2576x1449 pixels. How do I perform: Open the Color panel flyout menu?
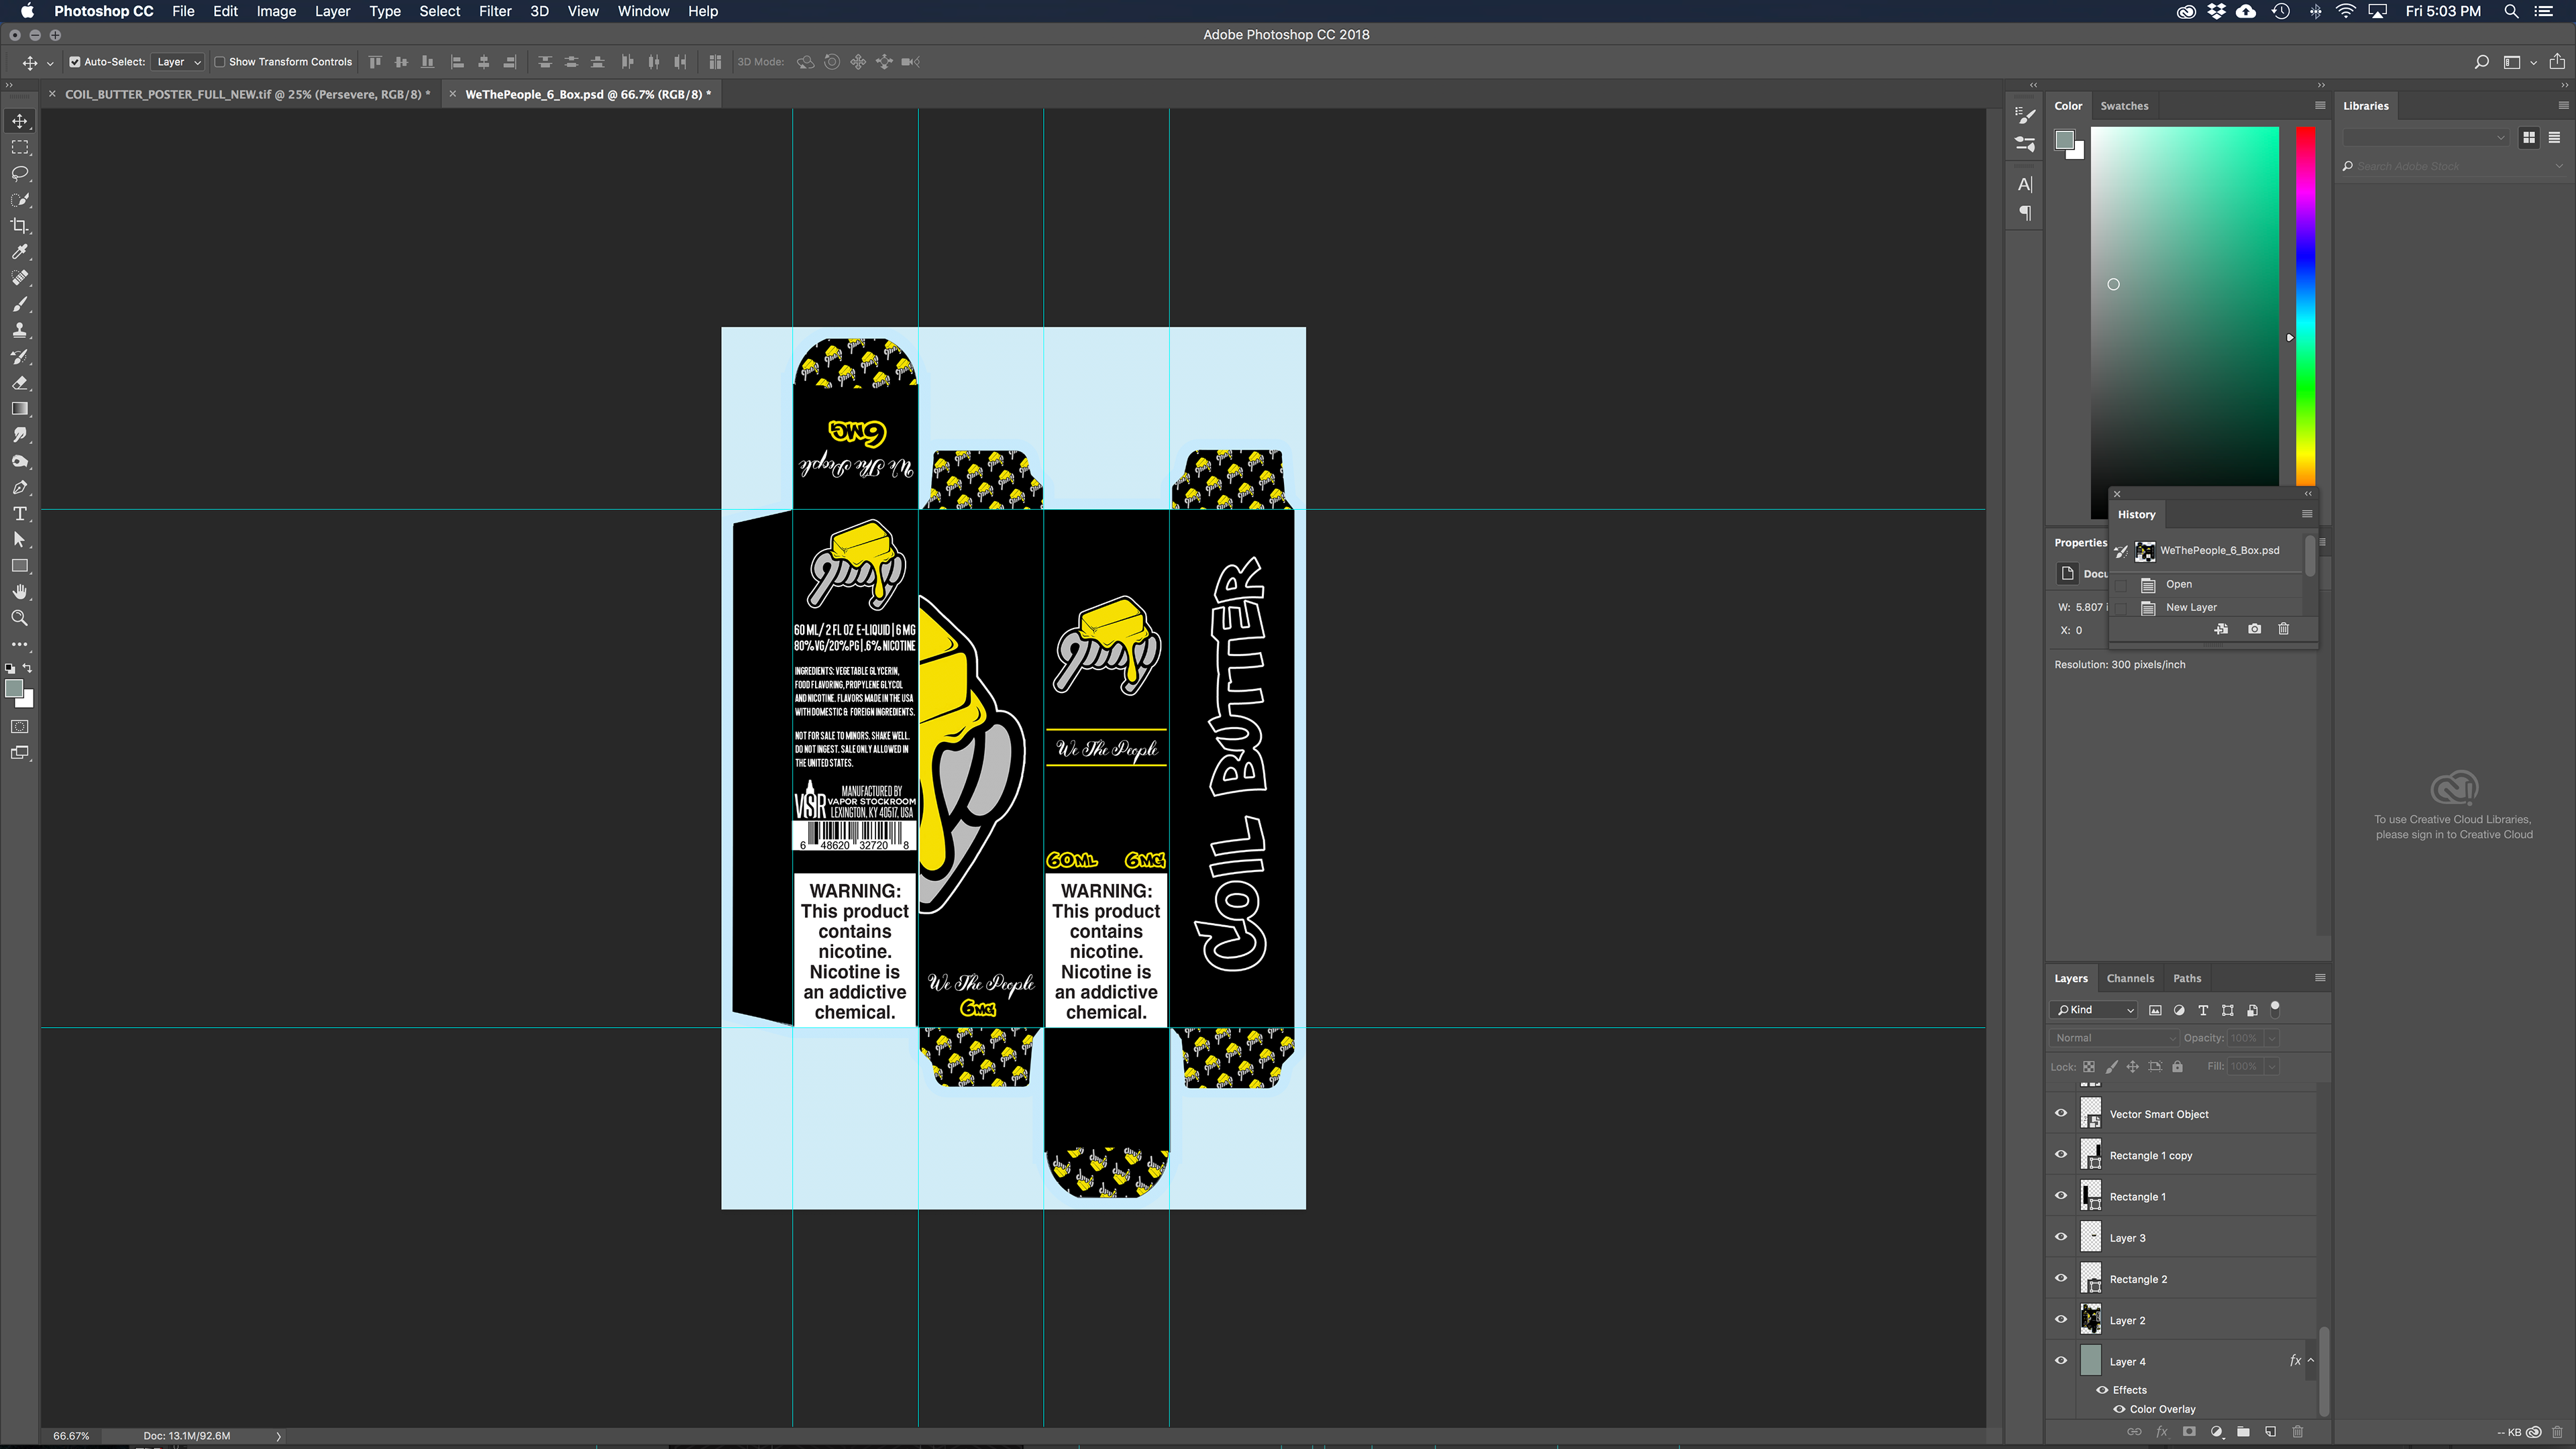(2320, 105)
